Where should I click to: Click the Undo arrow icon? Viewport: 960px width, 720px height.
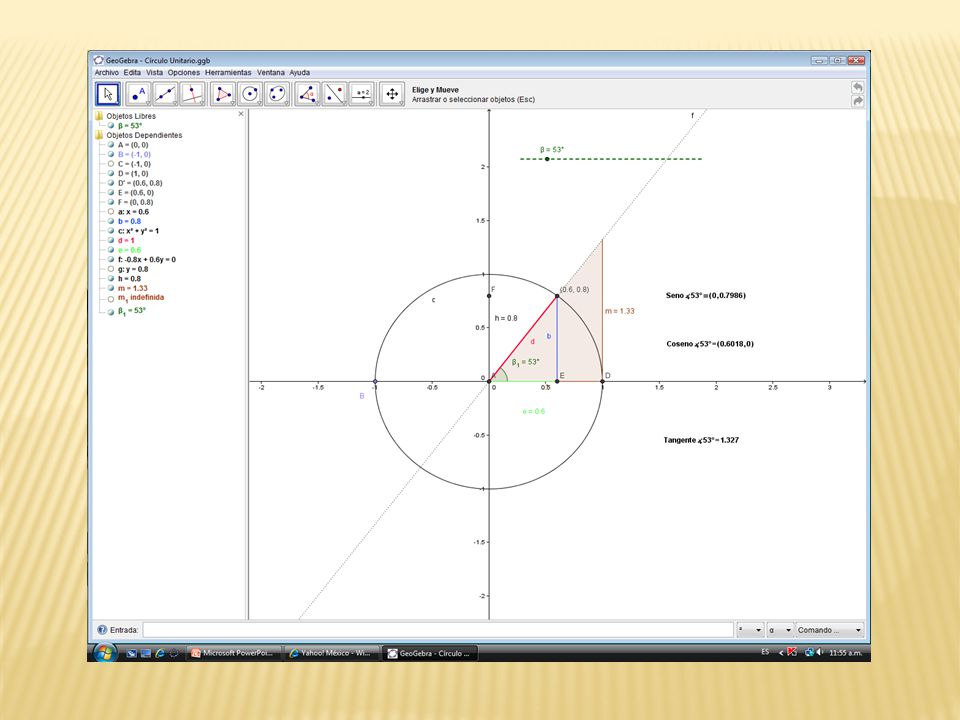tap(858, 87)
